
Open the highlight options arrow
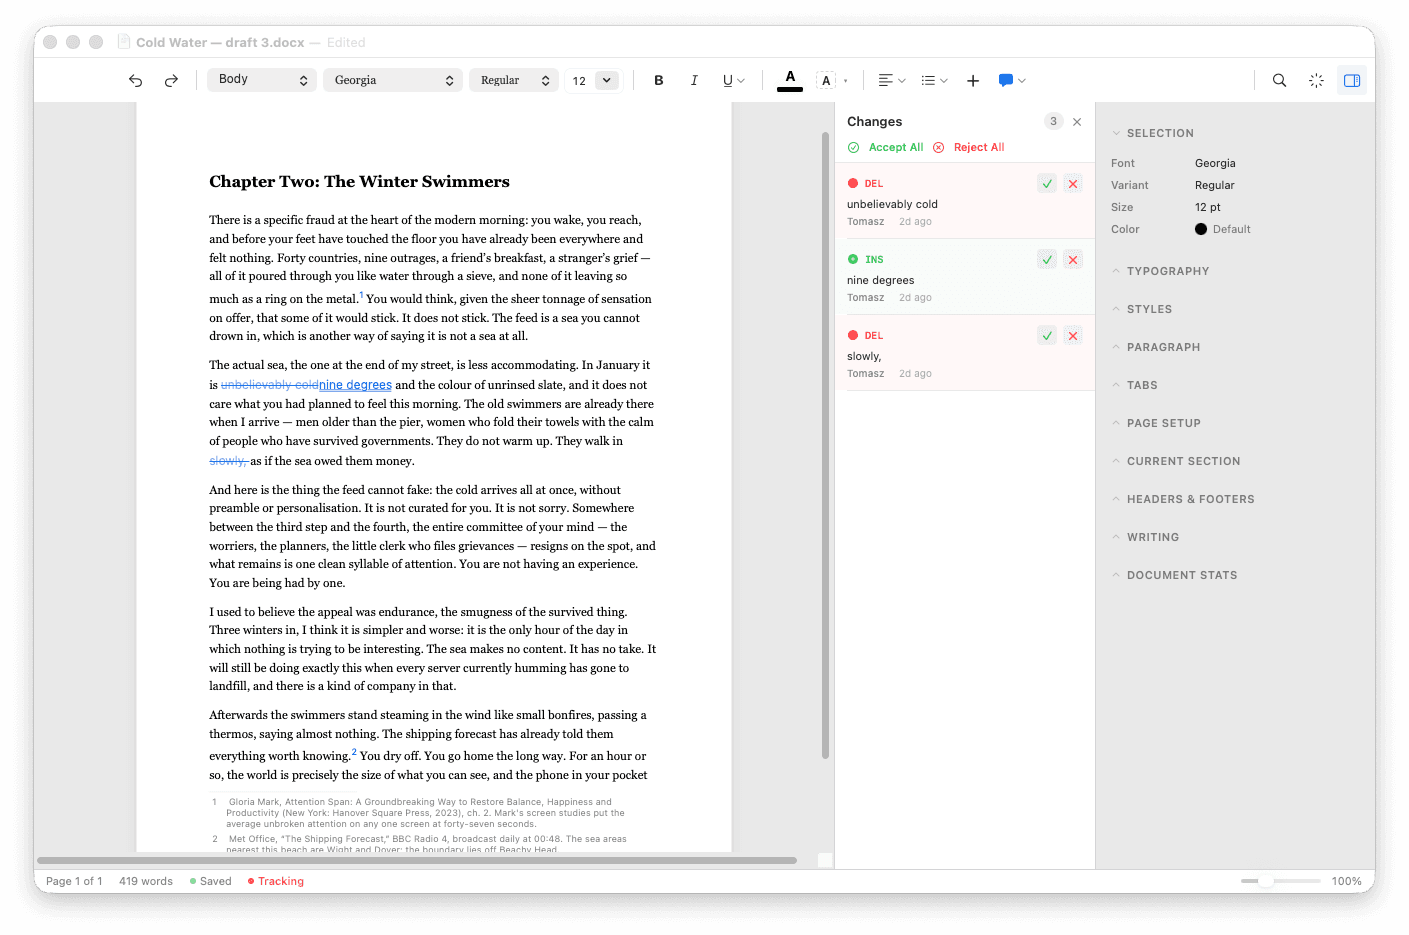click(x=846, y=81)
